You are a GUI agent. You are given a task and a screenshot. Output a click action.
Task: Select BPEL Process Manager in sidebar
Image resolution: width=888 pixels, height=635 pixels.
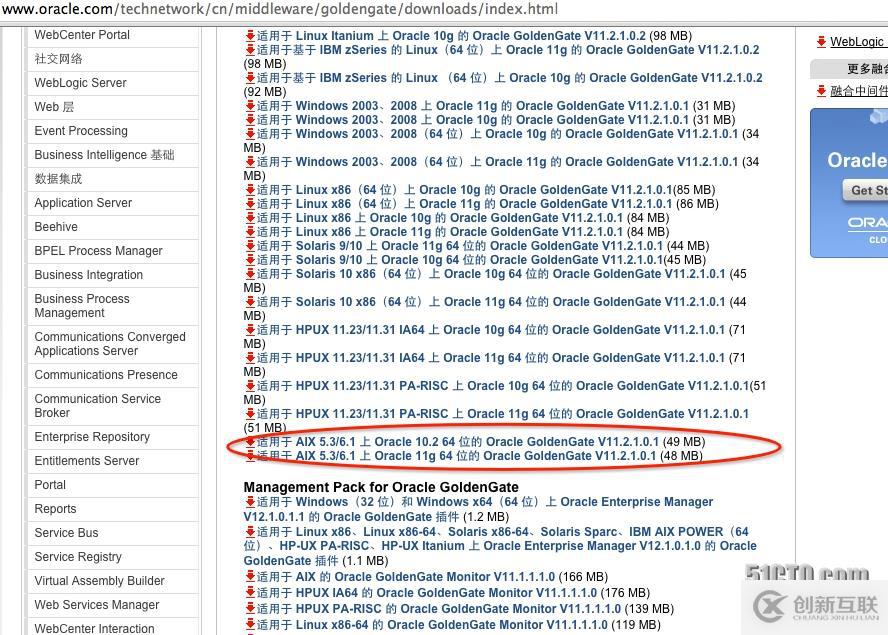click(99, 250)
